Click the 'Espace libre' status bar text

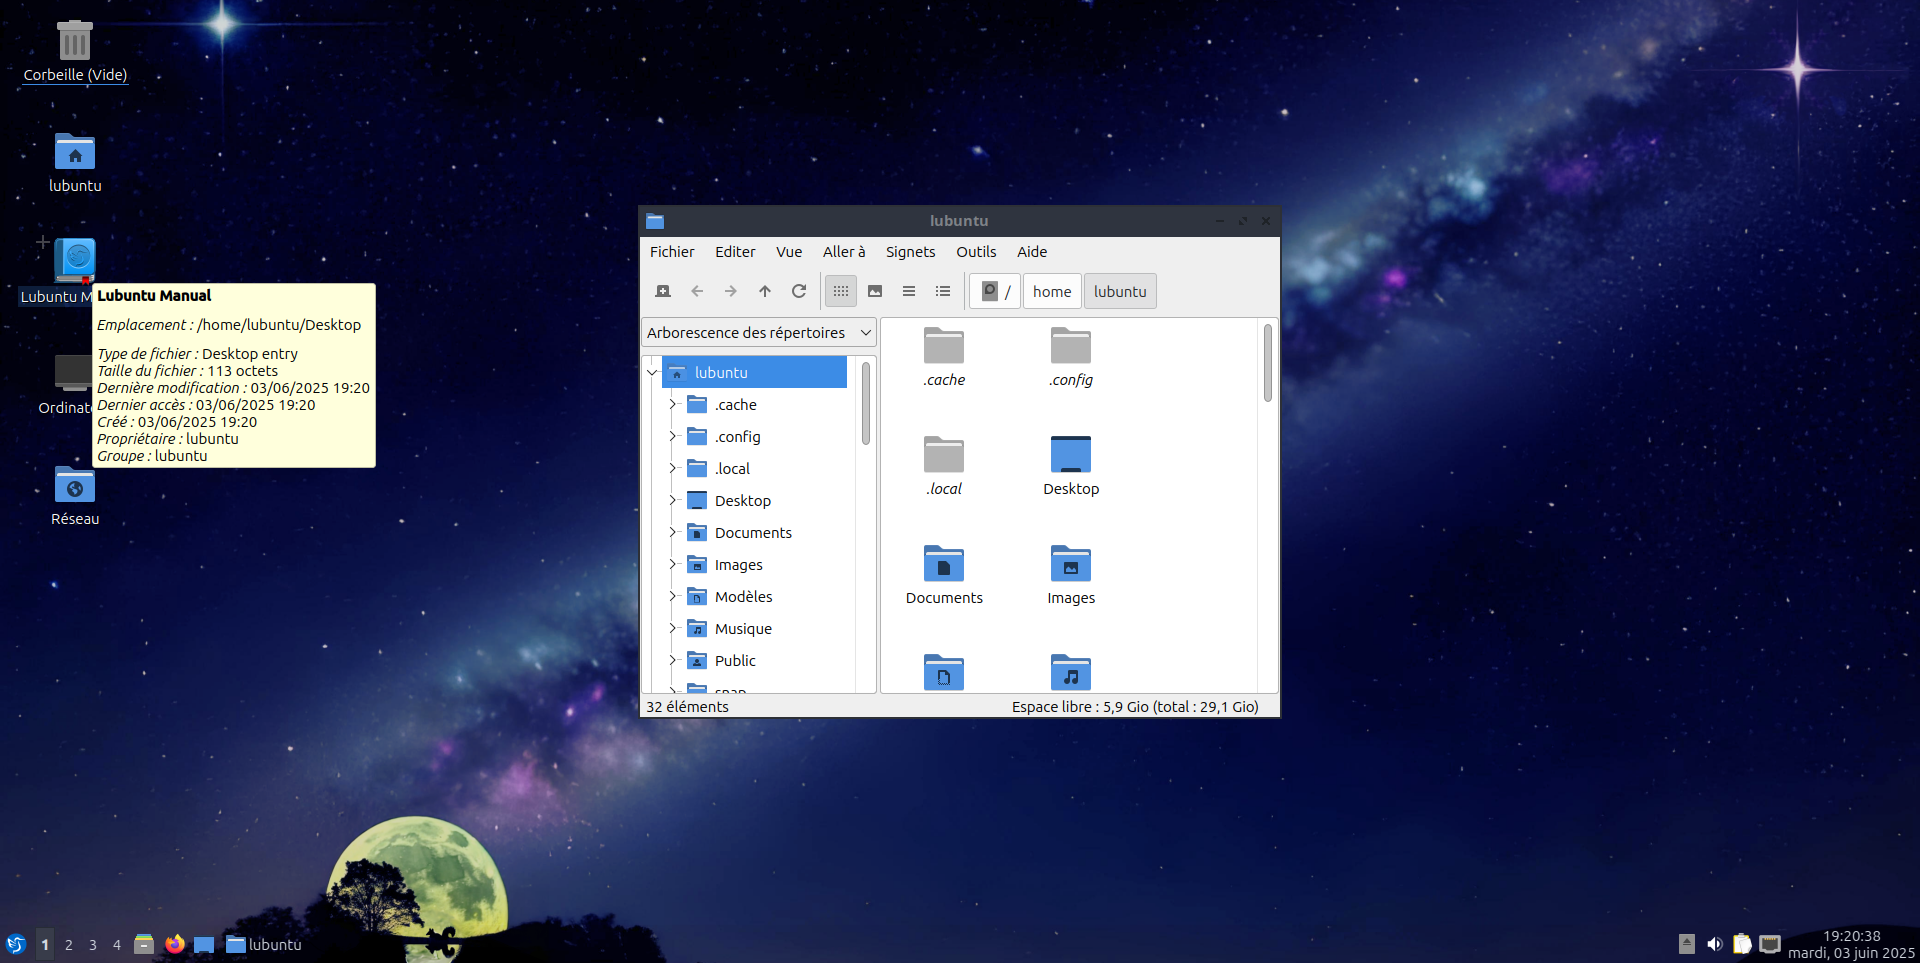(x=1135, y=707)
